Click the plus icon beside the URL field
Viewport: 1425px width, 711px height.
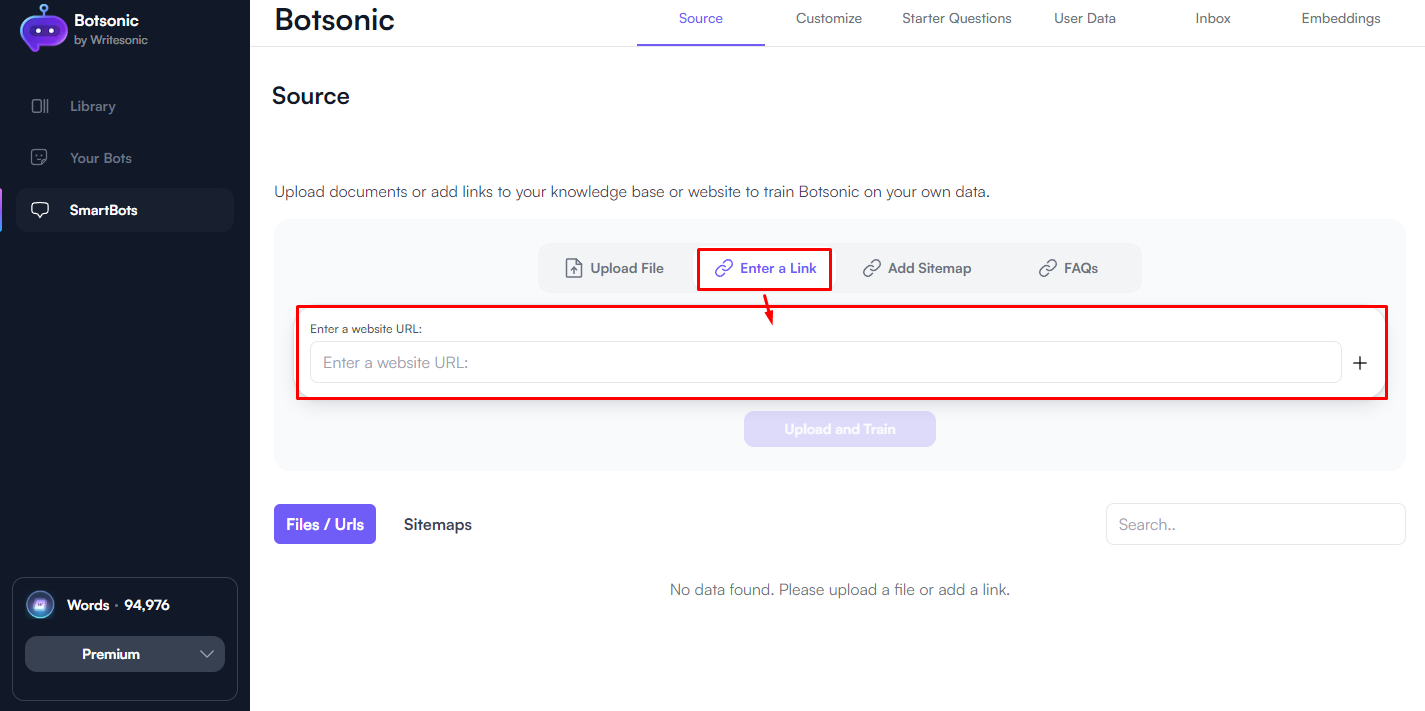1360,363
